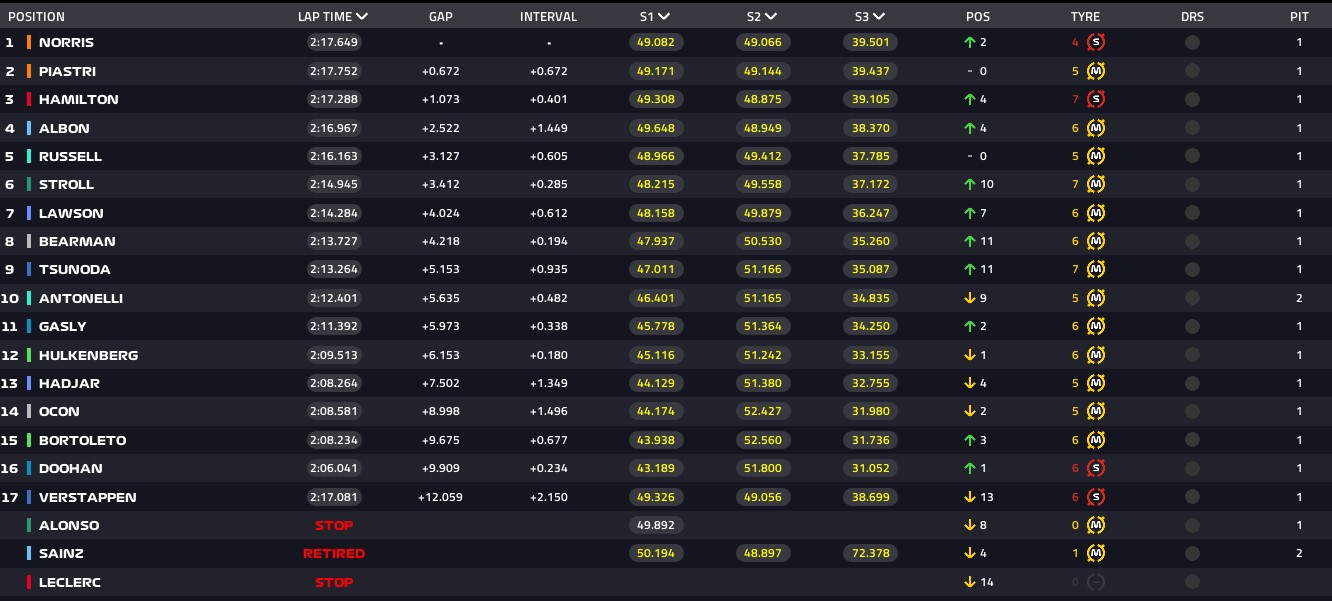1332x601 pixels.
Task: Click Leclerc's unknown tyre icon
Action: click(1096, 582)
